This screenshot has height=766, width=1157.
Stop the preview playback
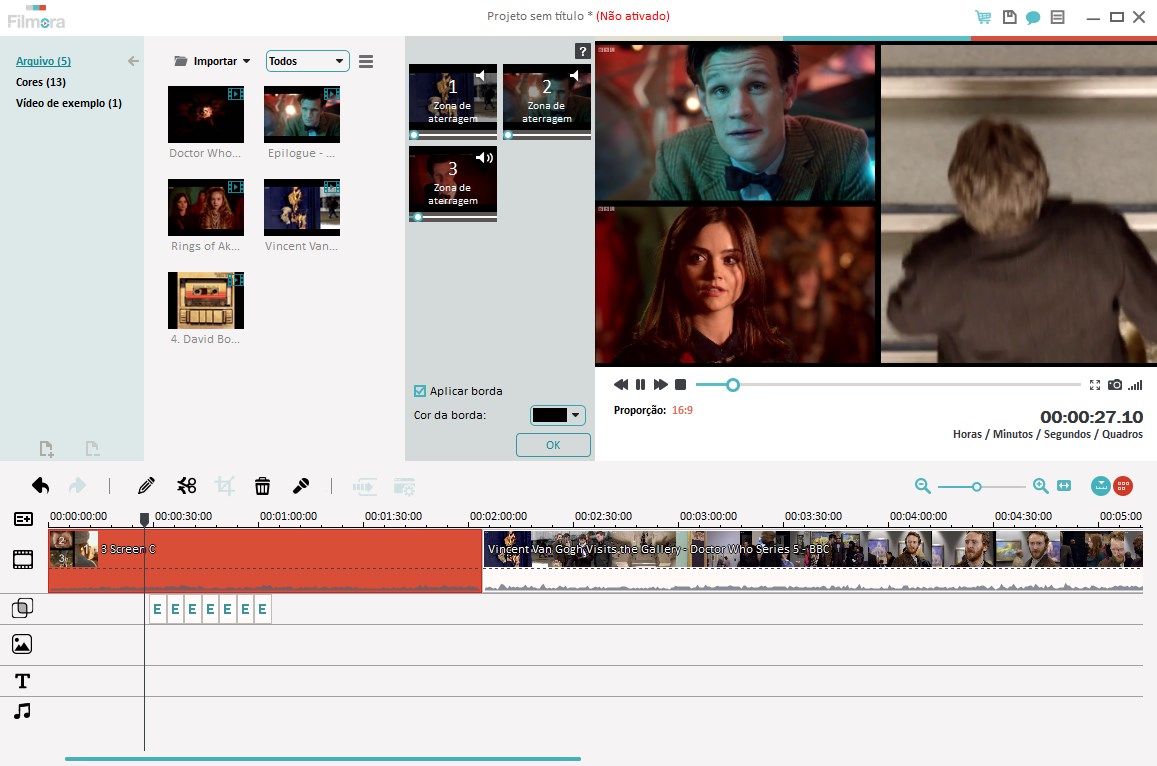[681, 384]
